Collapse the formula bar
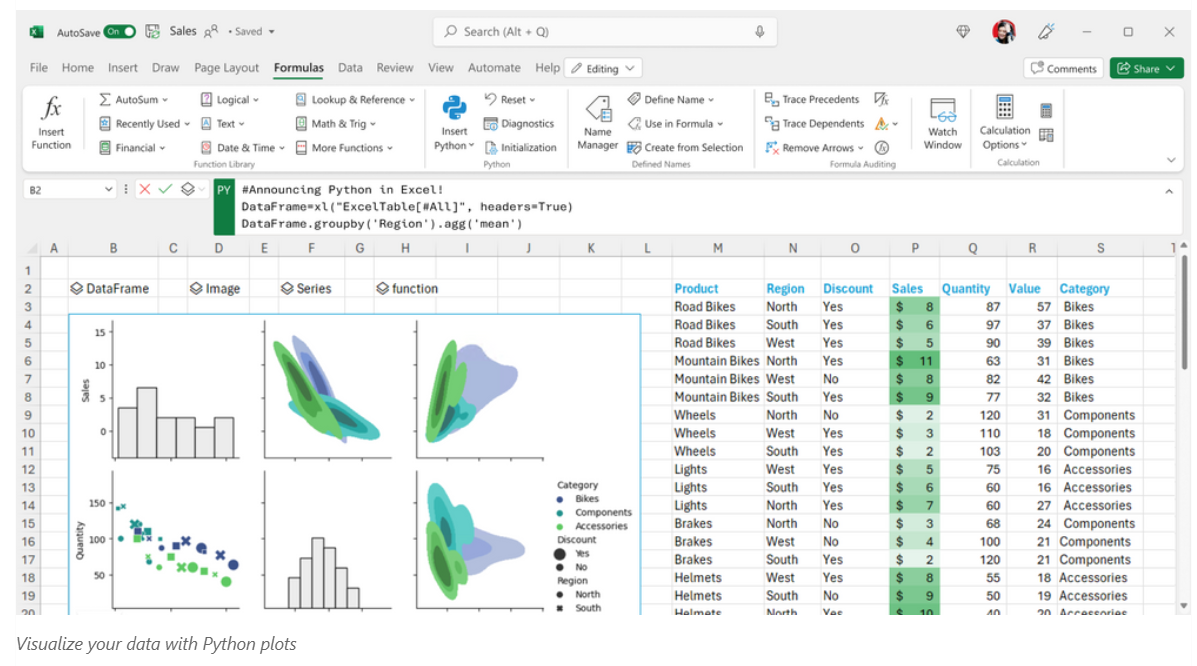 (x=1169, y=192)
